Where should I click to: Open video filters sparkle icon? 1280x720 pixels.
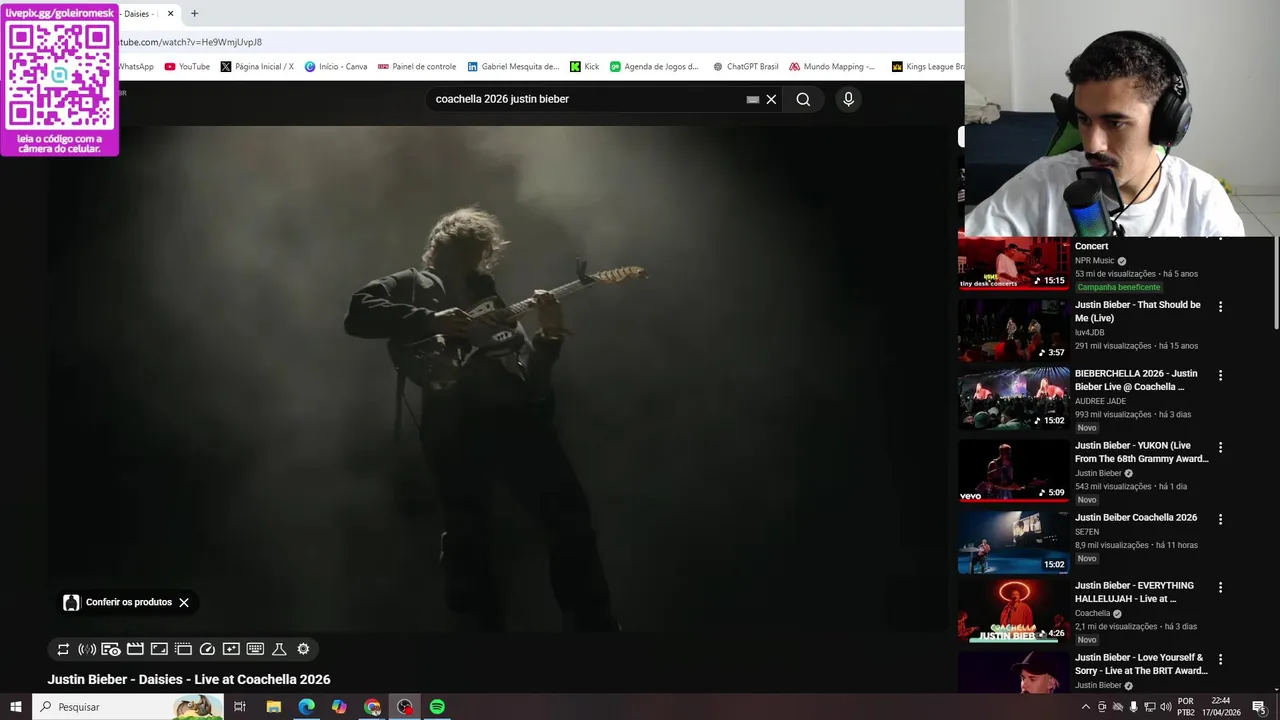coord(231,649)
